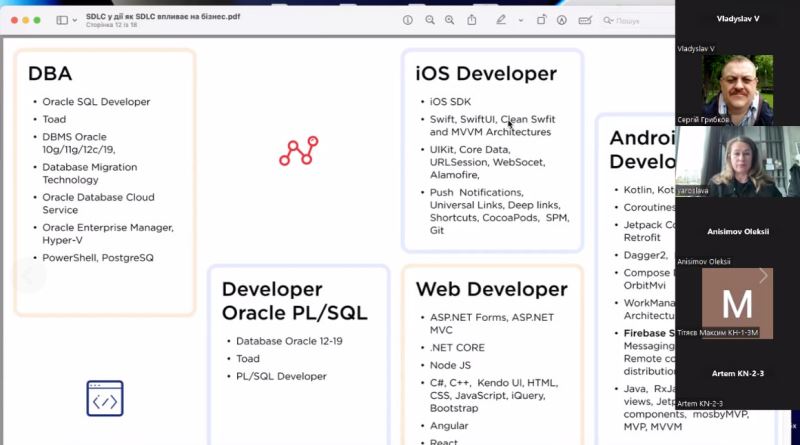800x445 pixels.
Task: Expand the sidebar view options chevron
Action: coord(75,20)
